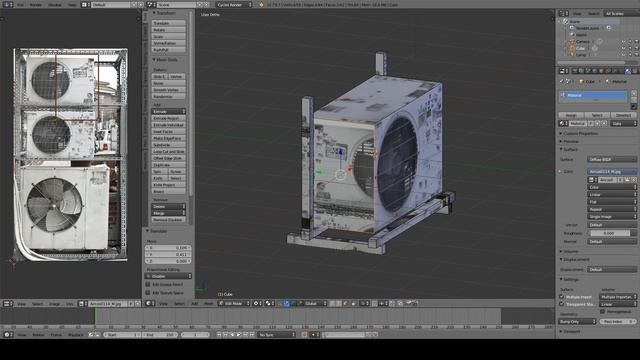The width and height of the screenshot is (640, 360).
Task: Open the Playback menu in timeline
Action: (x=76, y=335)
